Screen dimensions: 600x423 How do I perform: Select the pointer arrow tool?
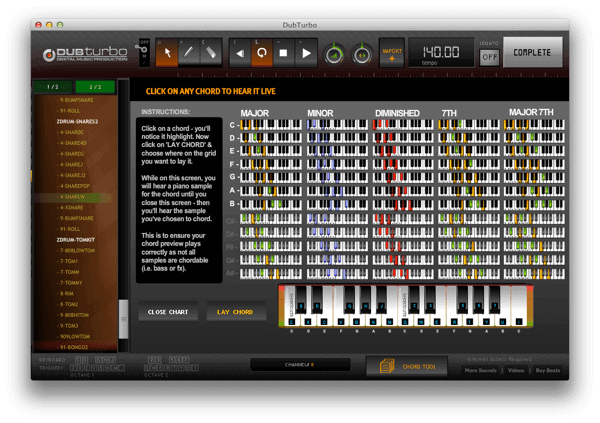coord(167,53)
